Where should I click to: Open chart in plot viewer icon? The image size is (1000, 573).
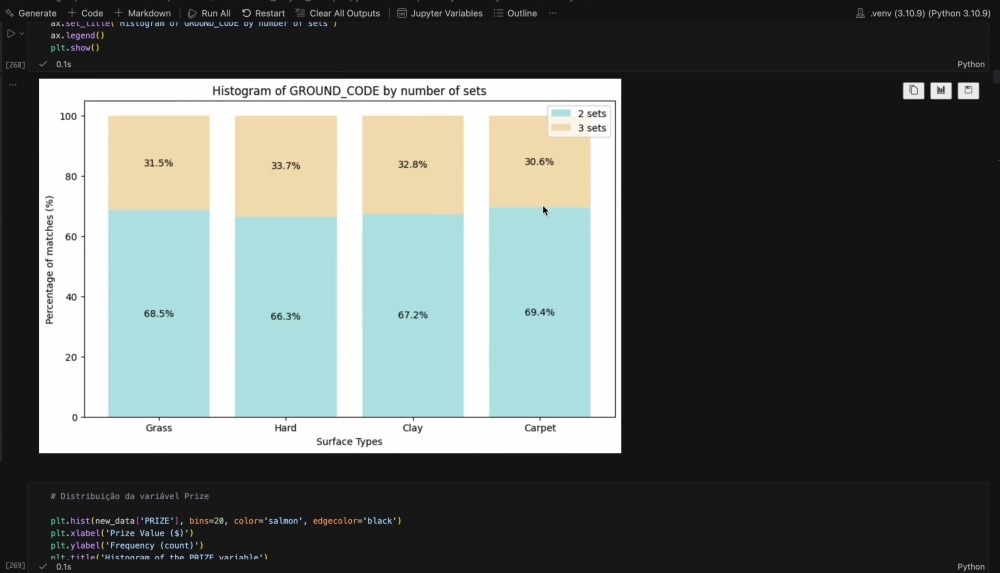tap(941, 91)
